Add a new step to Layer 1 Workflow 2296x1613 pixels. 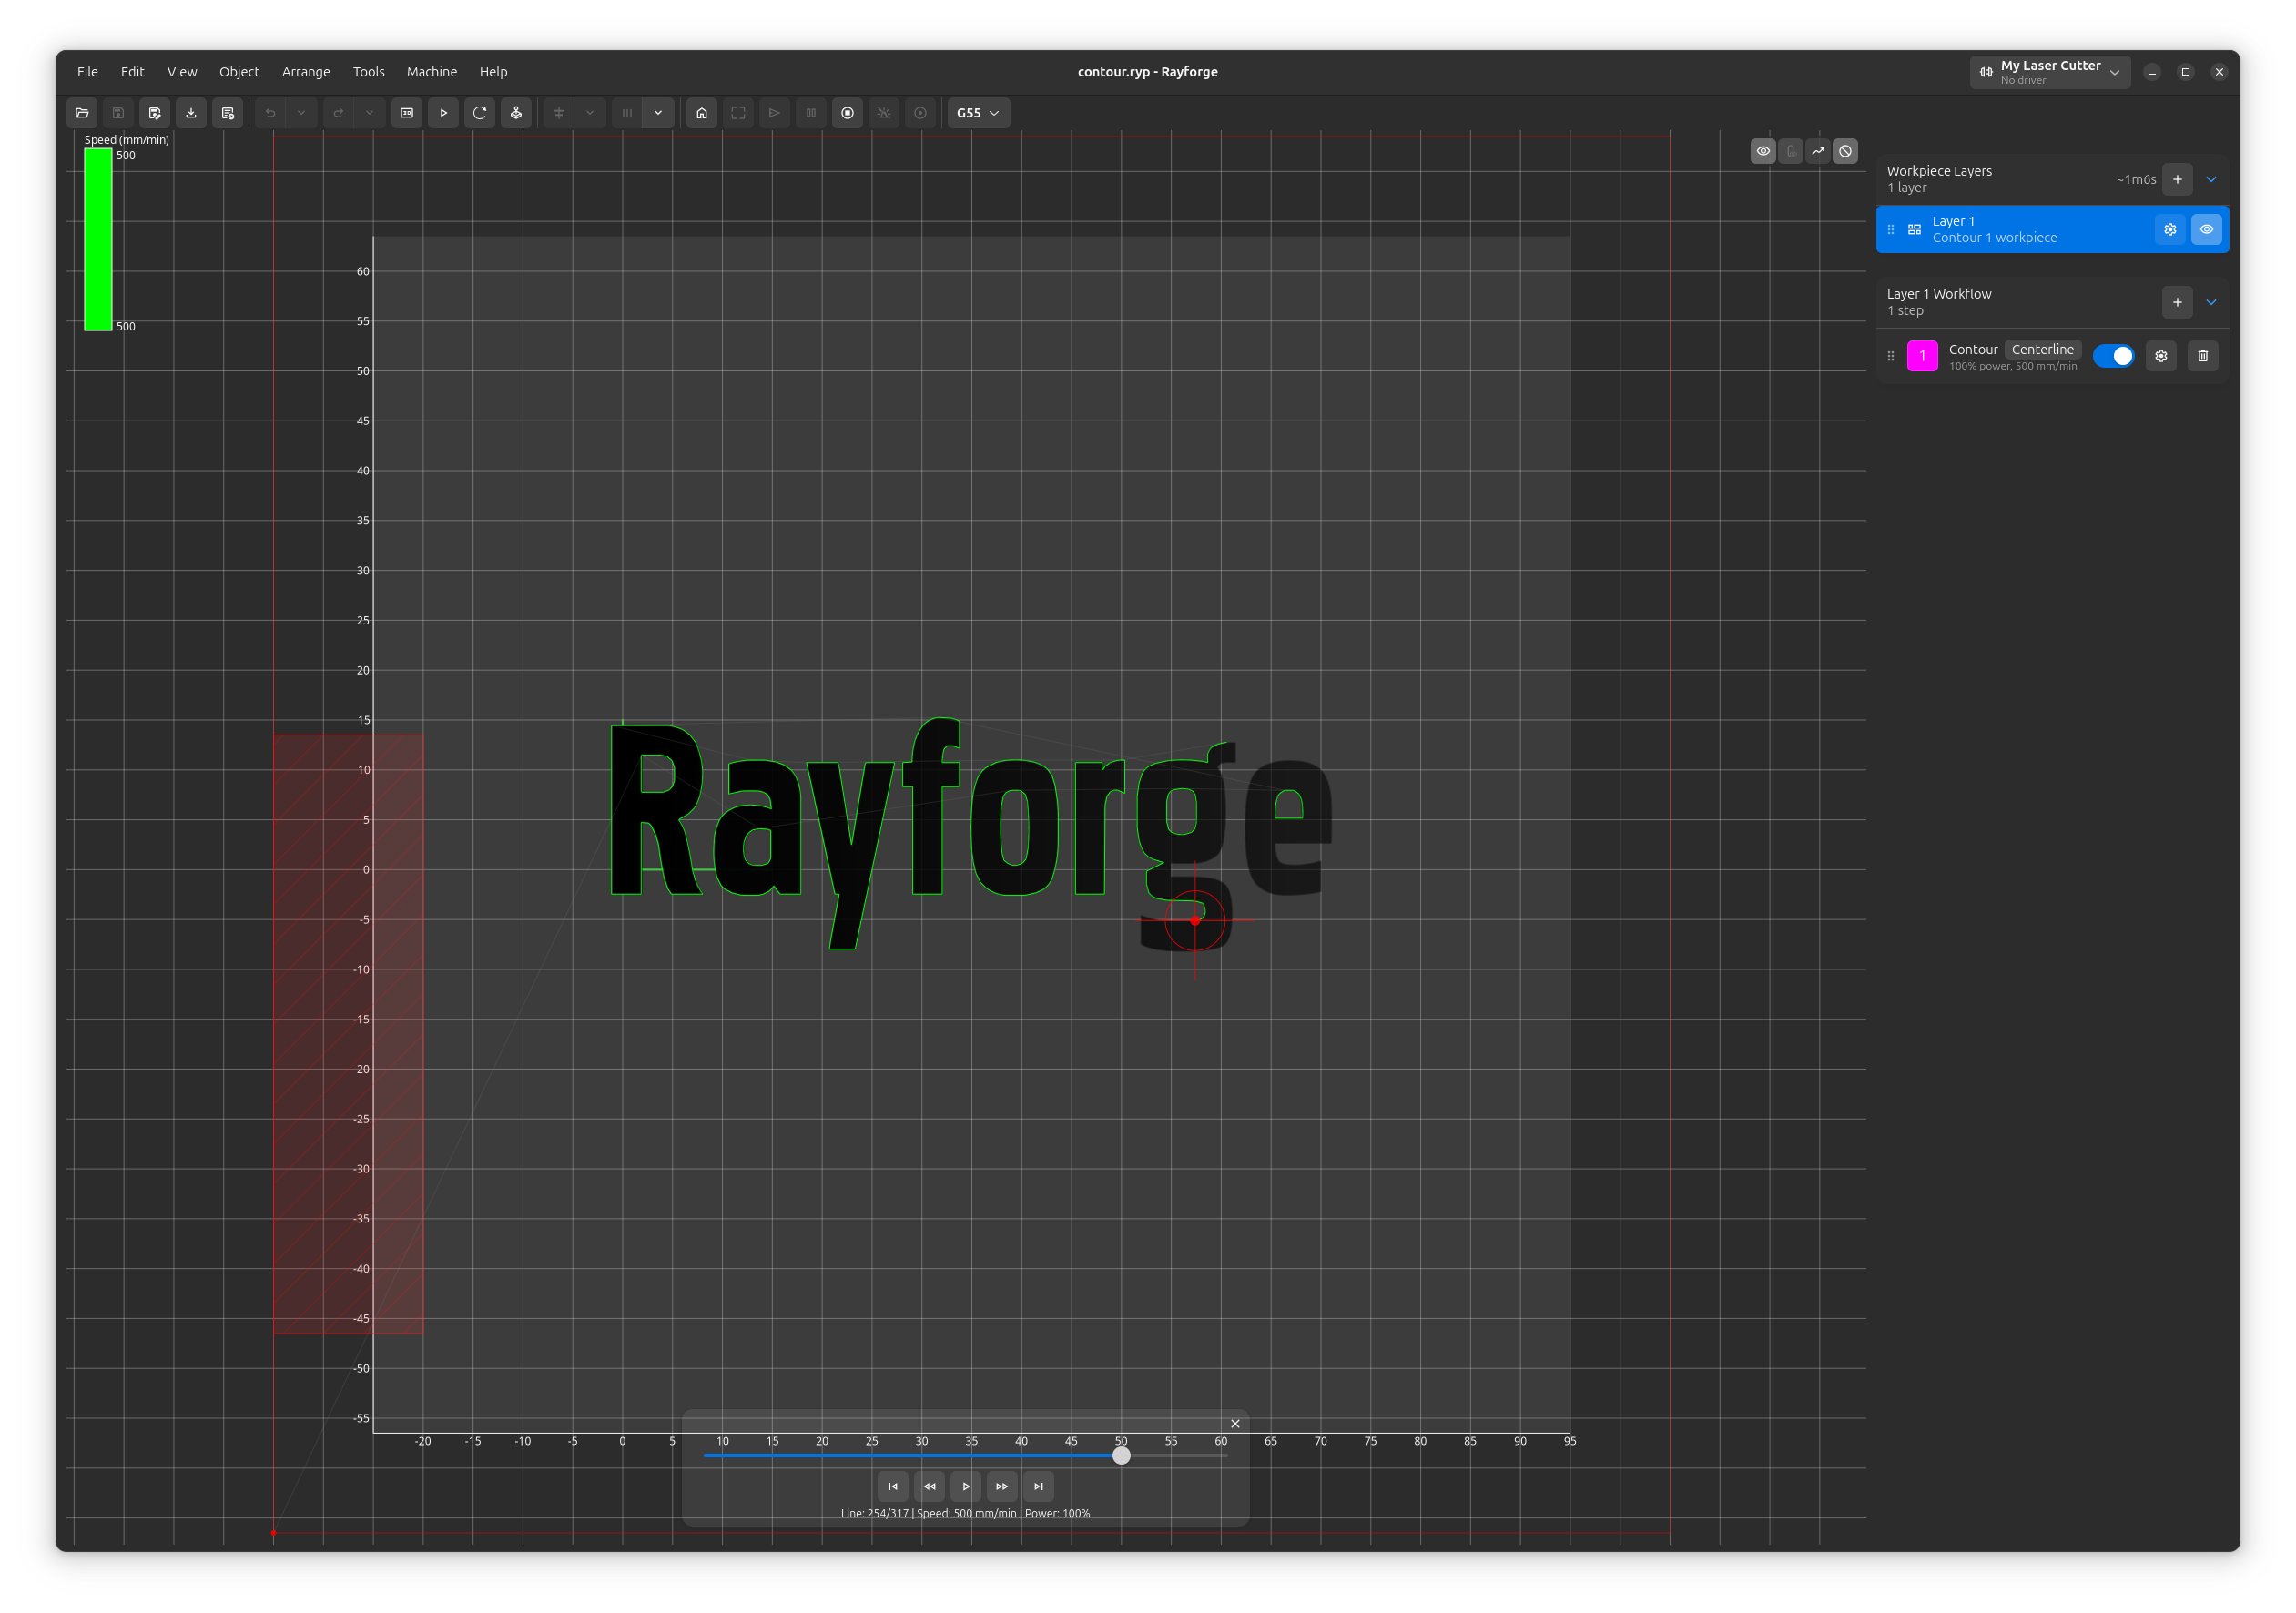point(2177,301)
